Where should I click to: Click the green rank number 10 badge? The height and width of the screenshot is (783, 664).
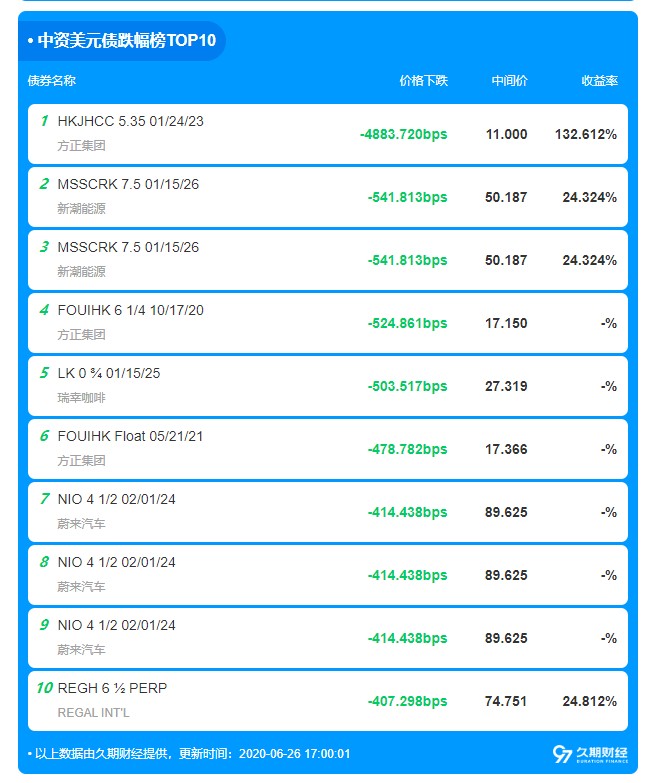tap(44, 688)
